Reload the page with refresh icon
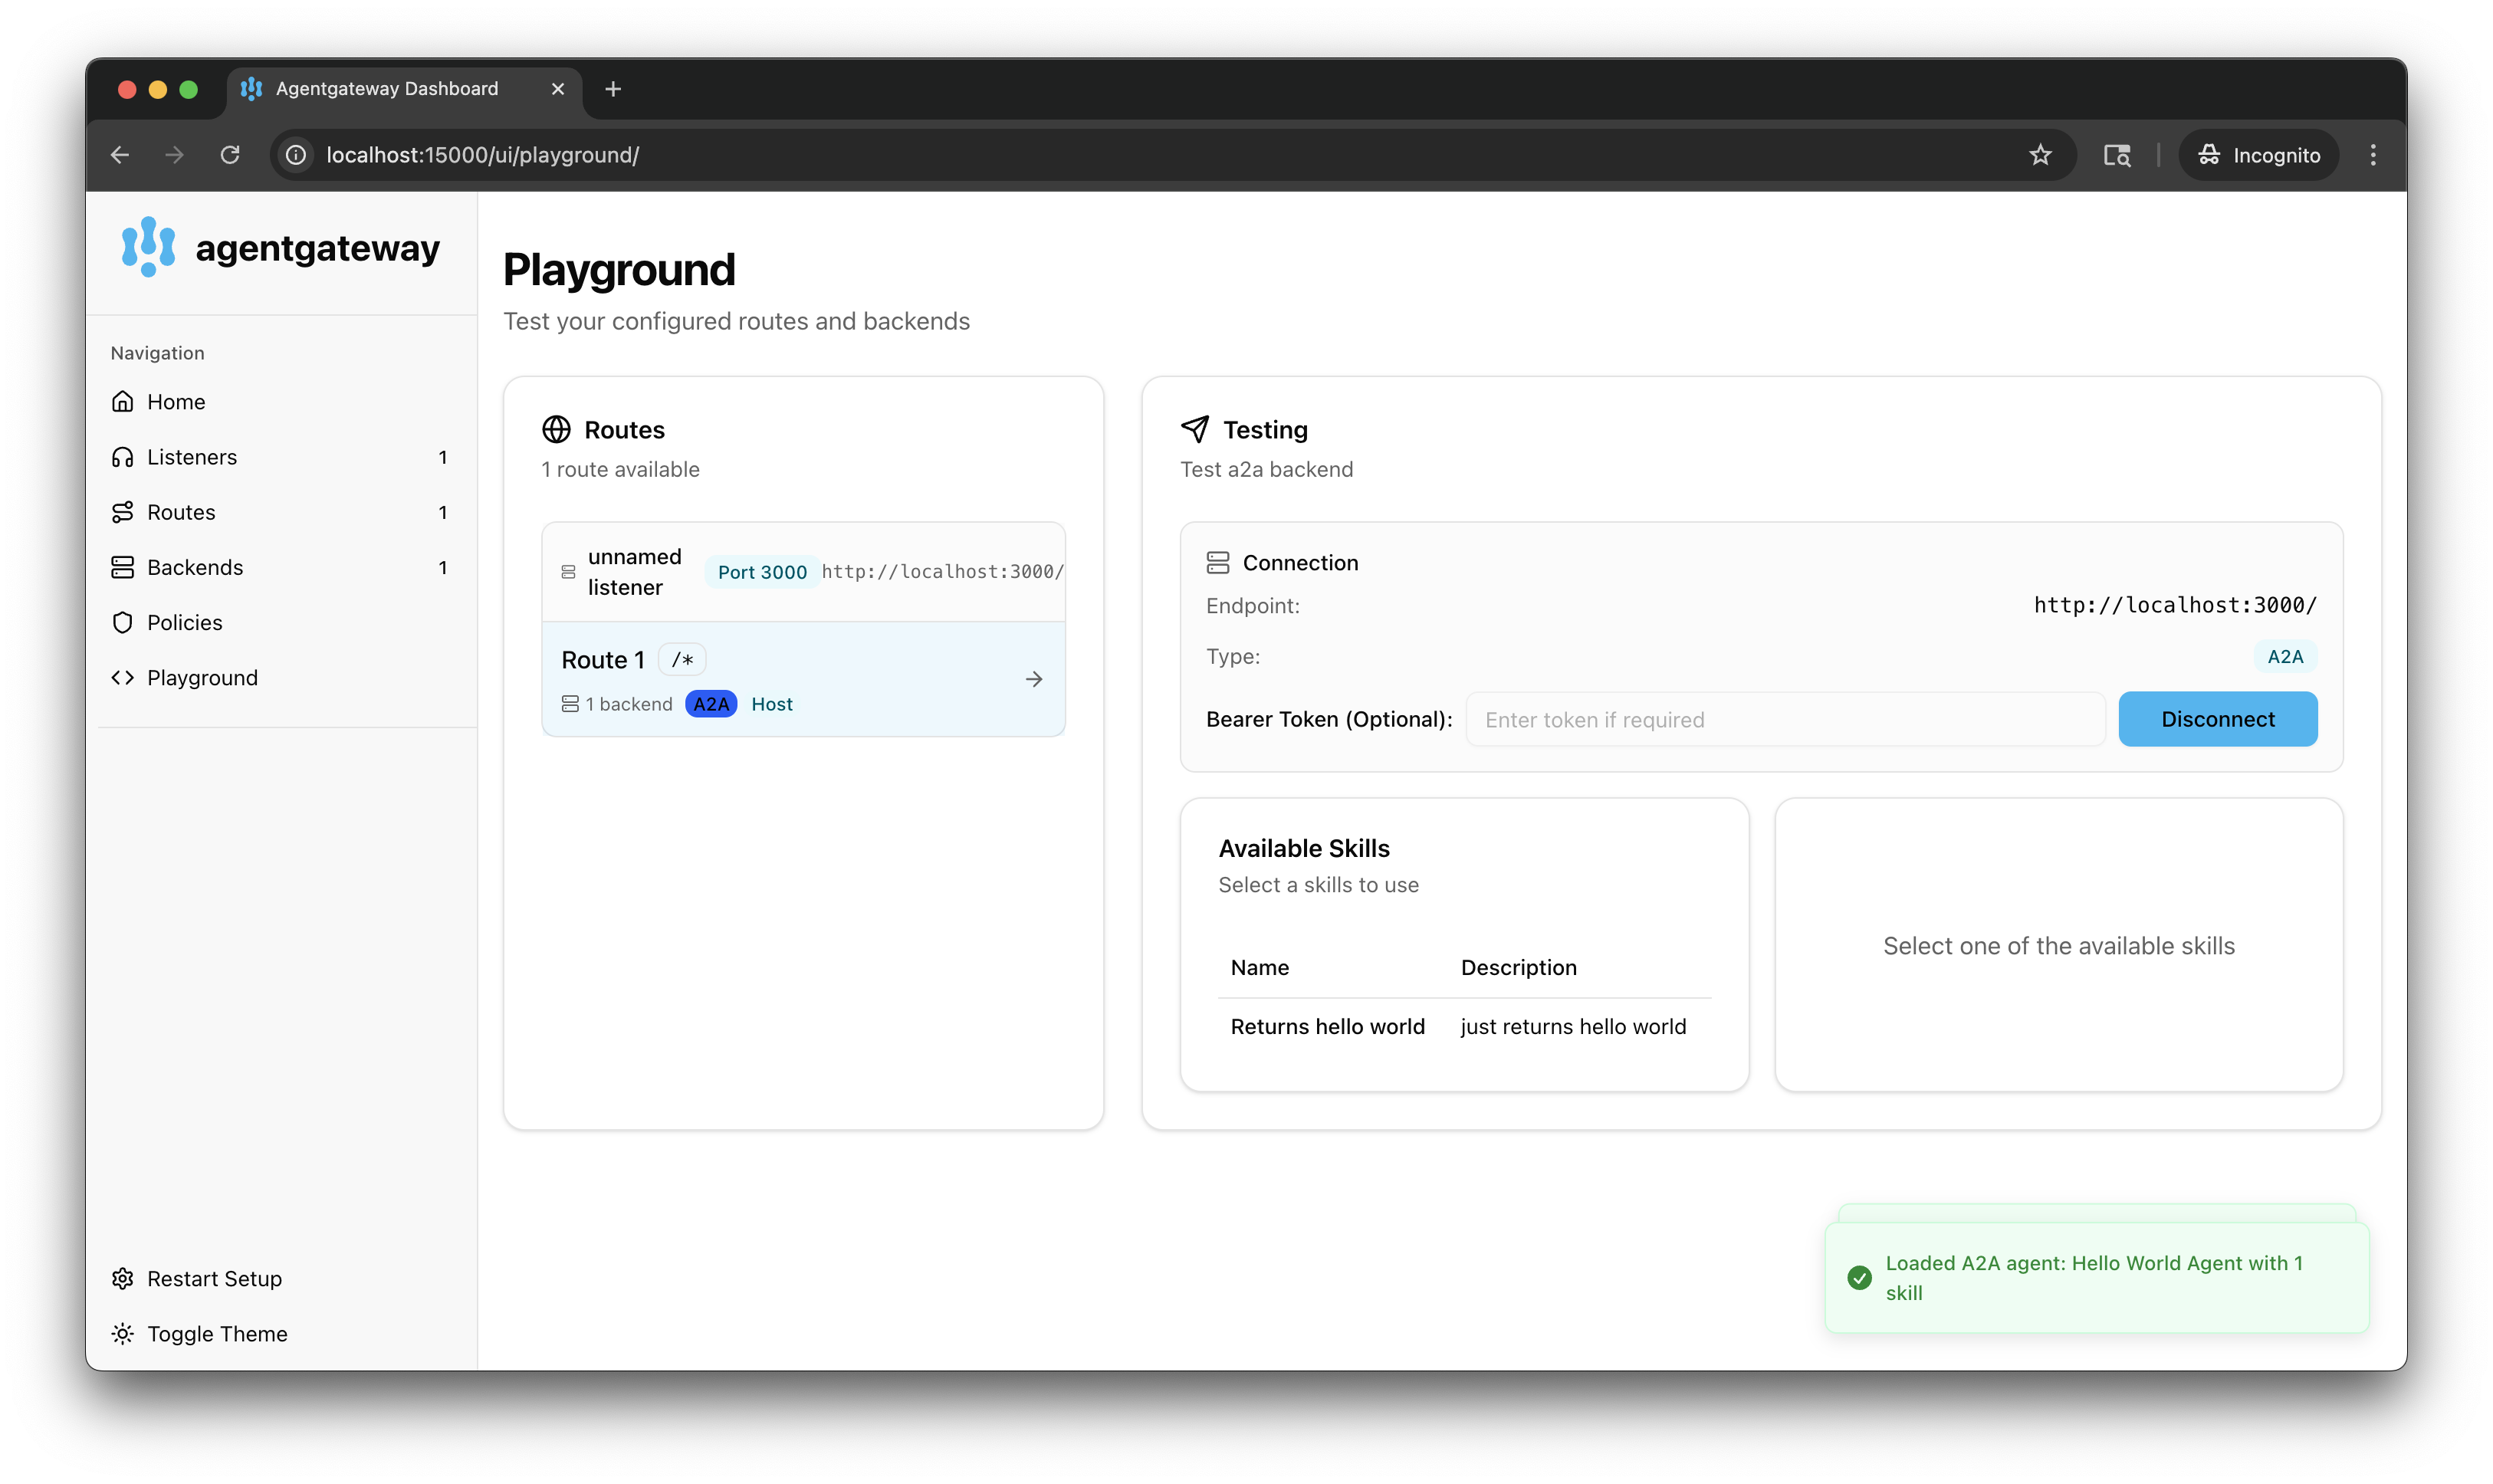Image resolution: width=2493 pixels, height=1484 pixels. (x=230, y=155)
